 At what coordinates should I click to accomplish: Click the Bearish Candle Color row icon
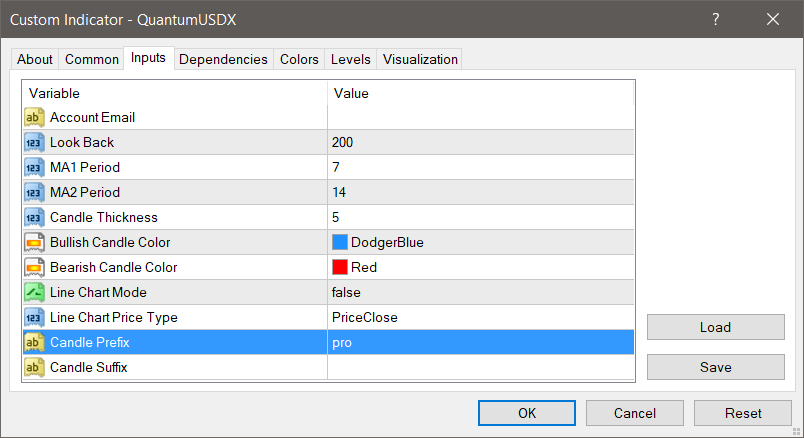pos(33,267)
